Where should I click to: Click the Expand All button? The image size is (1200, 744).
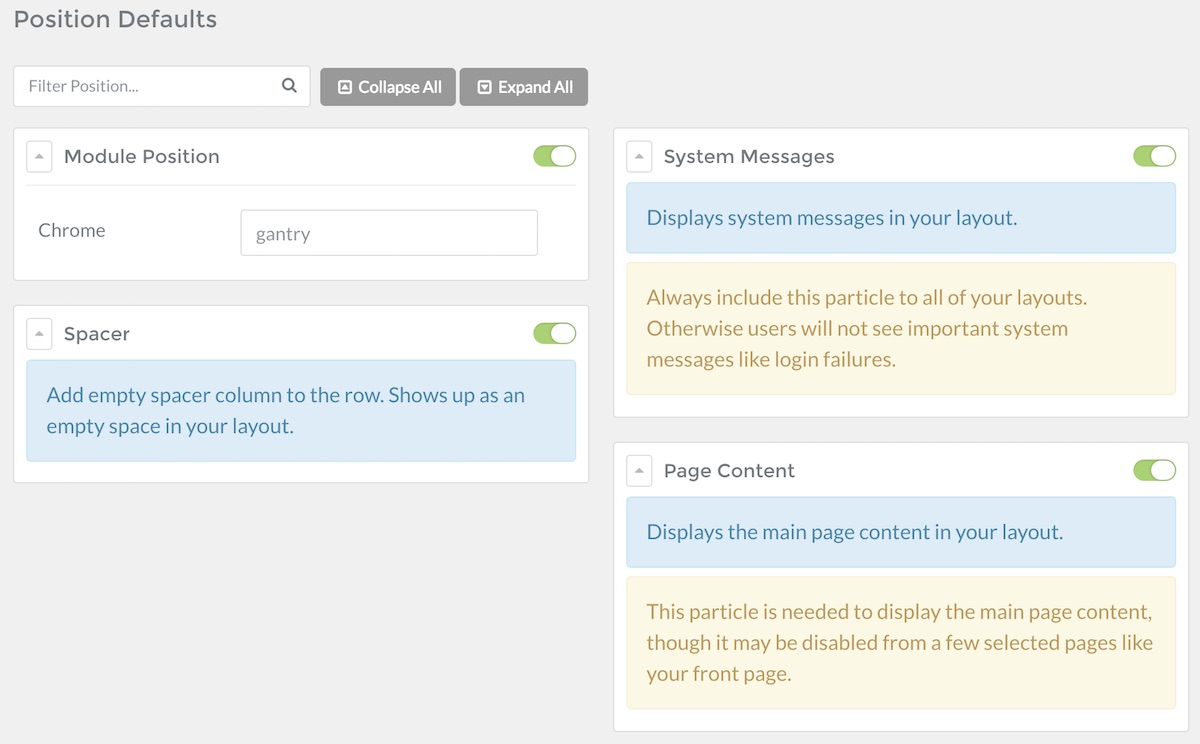524,87
